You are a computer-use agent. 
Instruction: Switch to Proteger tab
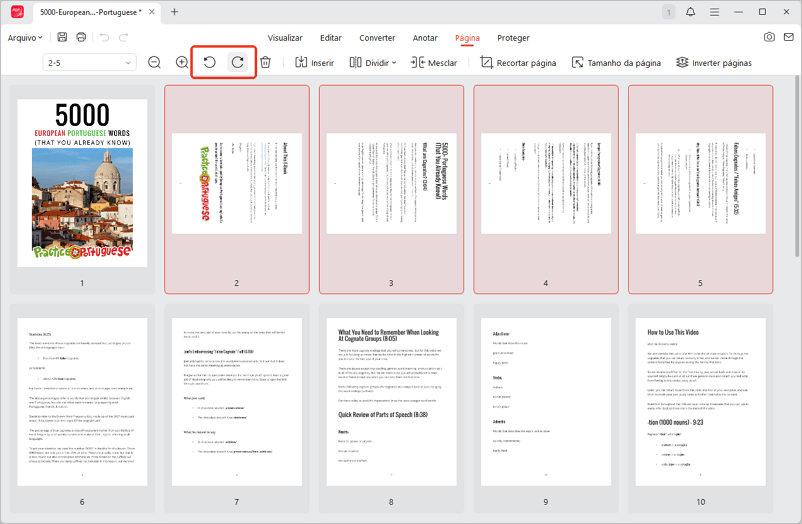point(513,38)
